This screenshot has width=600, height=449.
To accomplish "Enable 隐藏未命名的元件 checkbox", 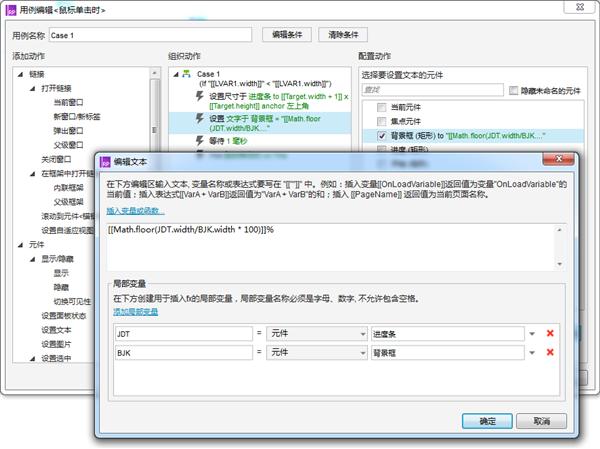I will (514, 90).
